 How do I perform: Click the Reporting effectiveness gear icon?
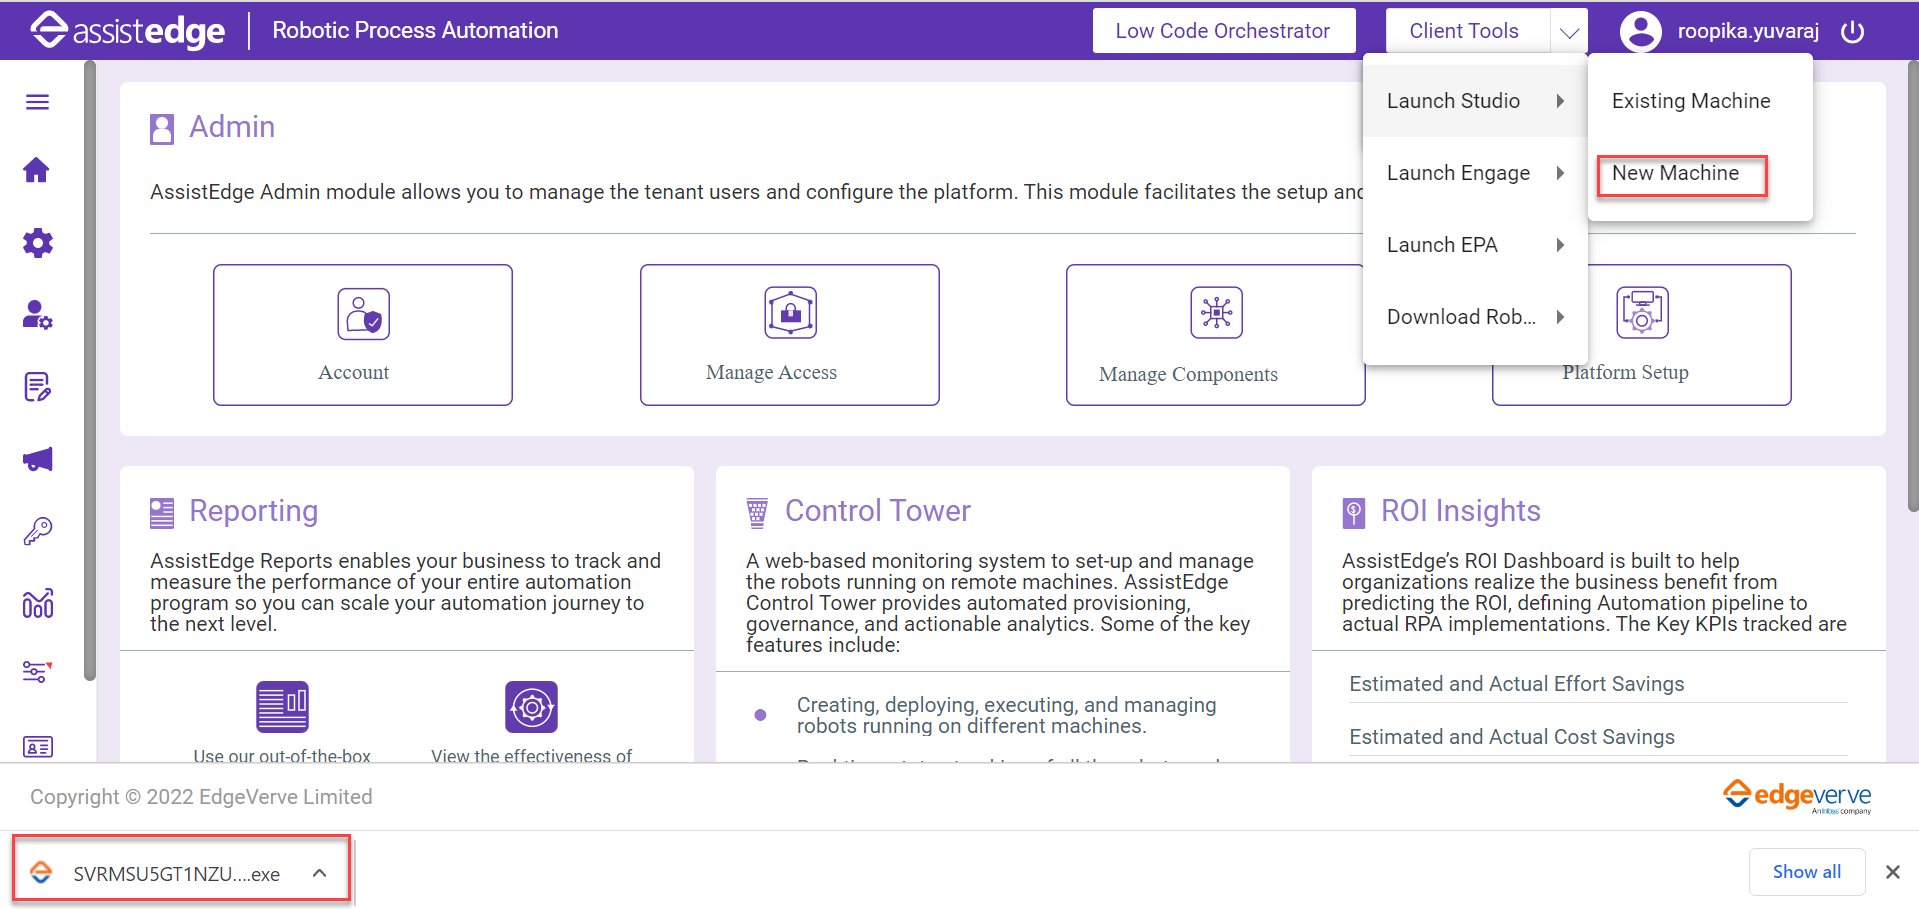coord(531,707)
